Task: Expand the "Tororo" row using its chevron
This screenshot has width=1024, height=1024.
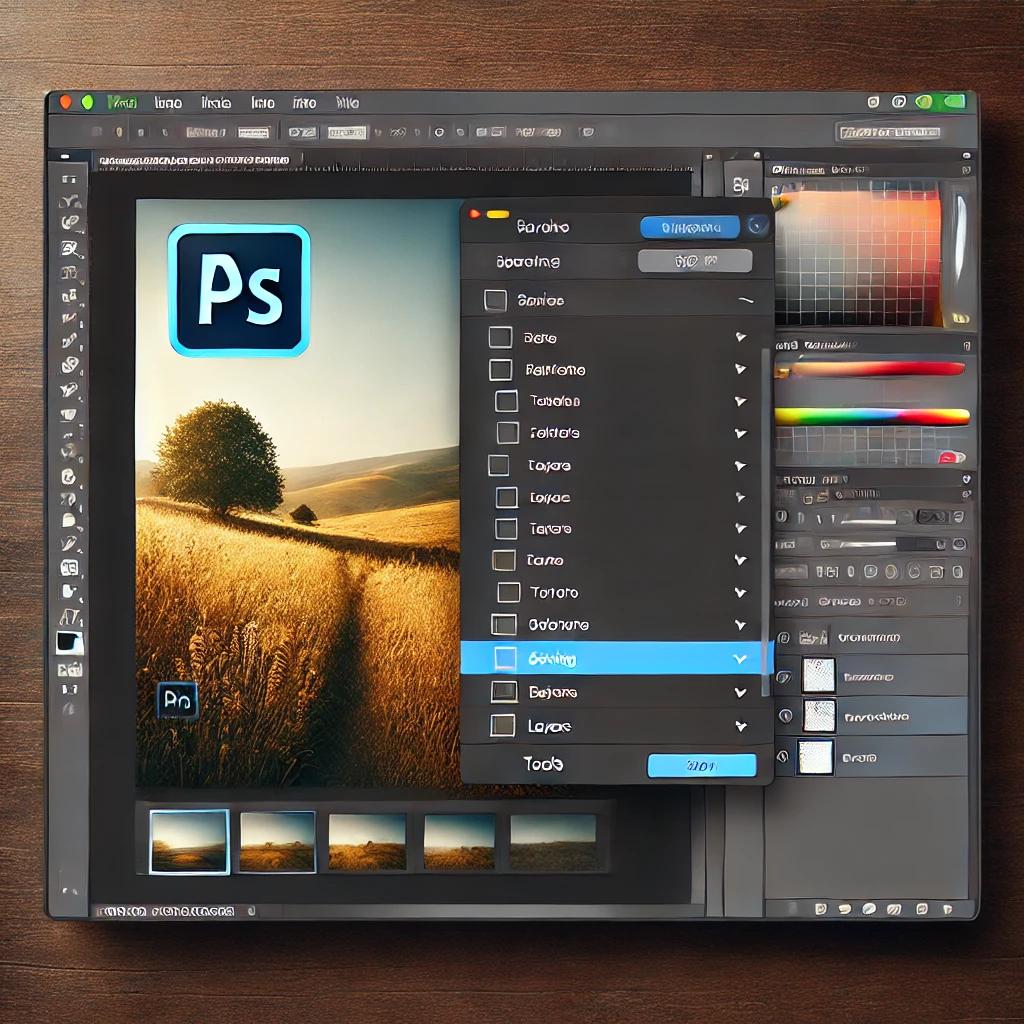Action: 741,592
